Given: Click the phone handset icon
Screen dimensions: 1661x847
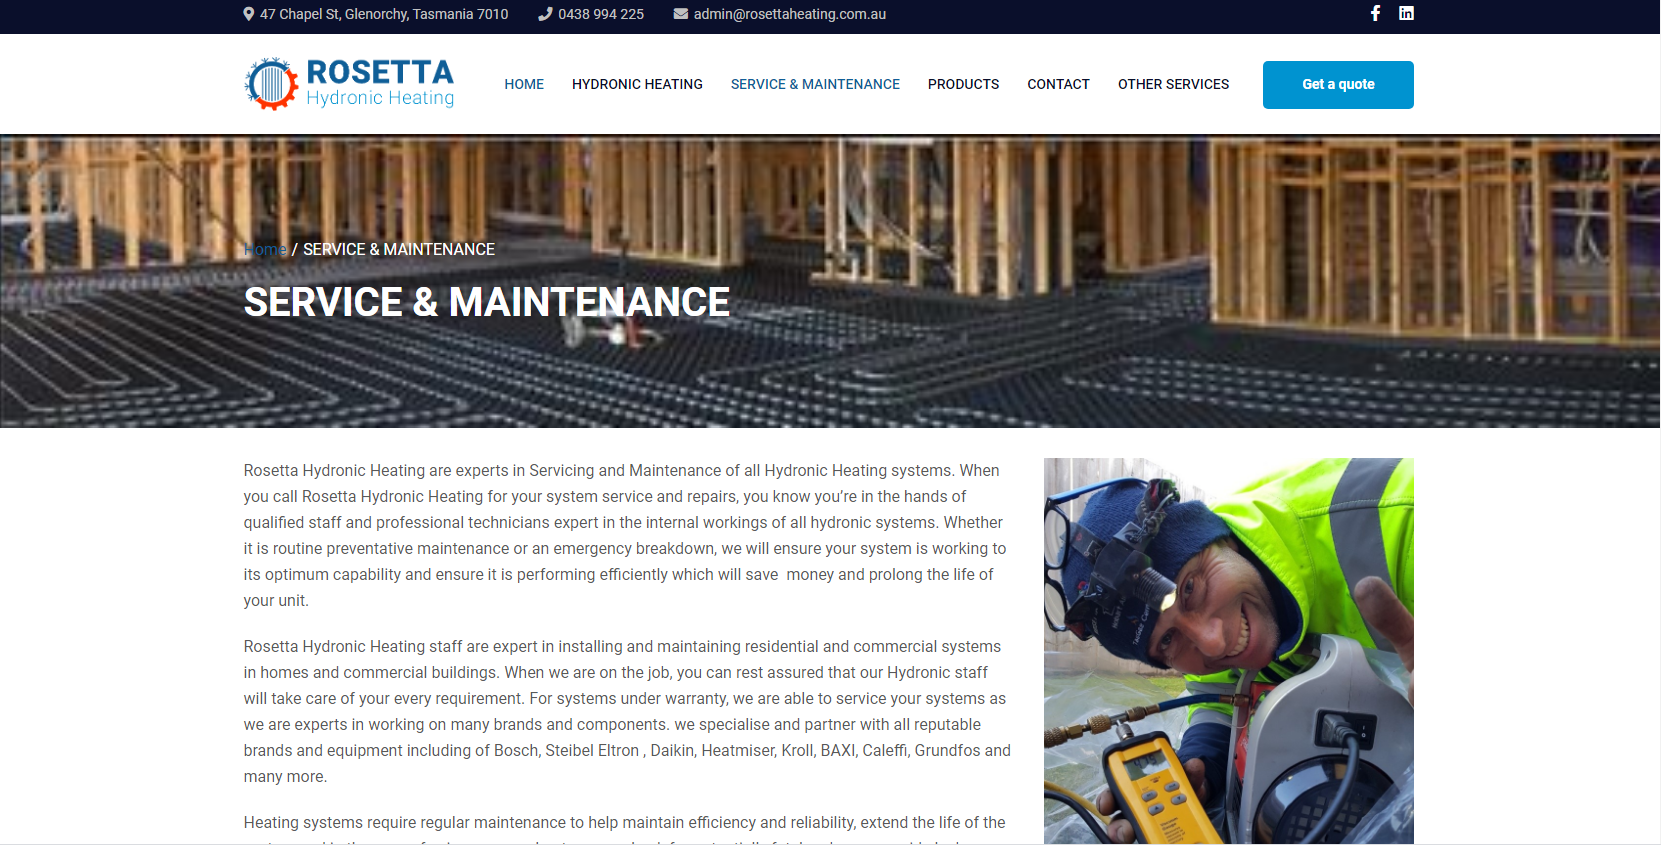Looking at the screenshot, I should (545, 14).
